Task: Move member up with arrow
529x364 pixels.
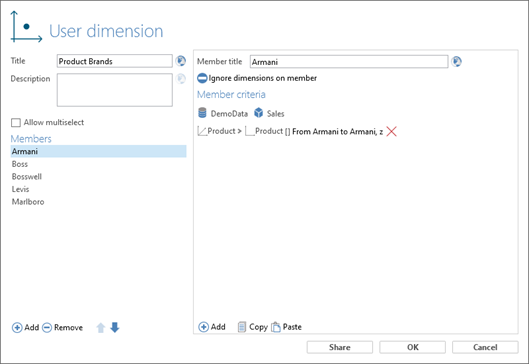Action: click(x=101, y=328)
